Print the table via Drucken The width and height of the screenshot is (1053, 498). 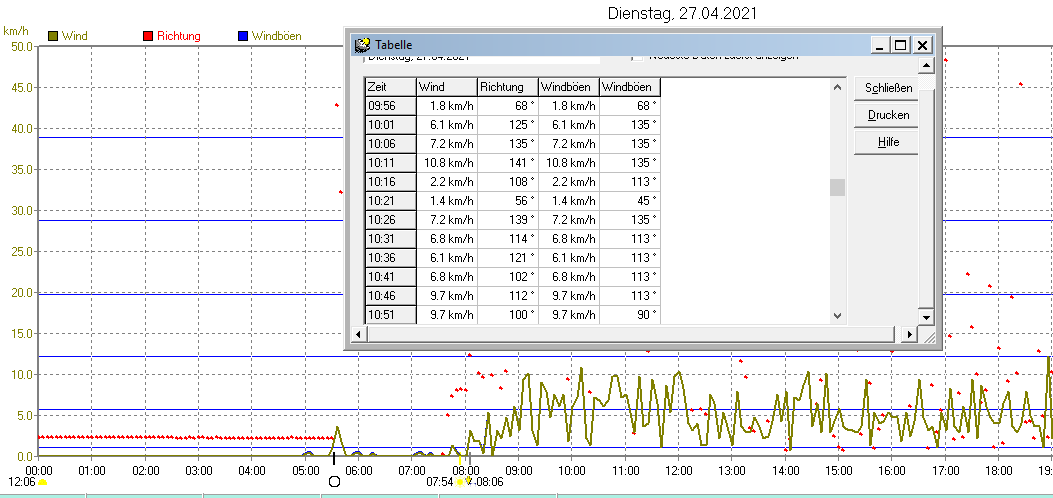pyautogui.click(x=886, y=115)
